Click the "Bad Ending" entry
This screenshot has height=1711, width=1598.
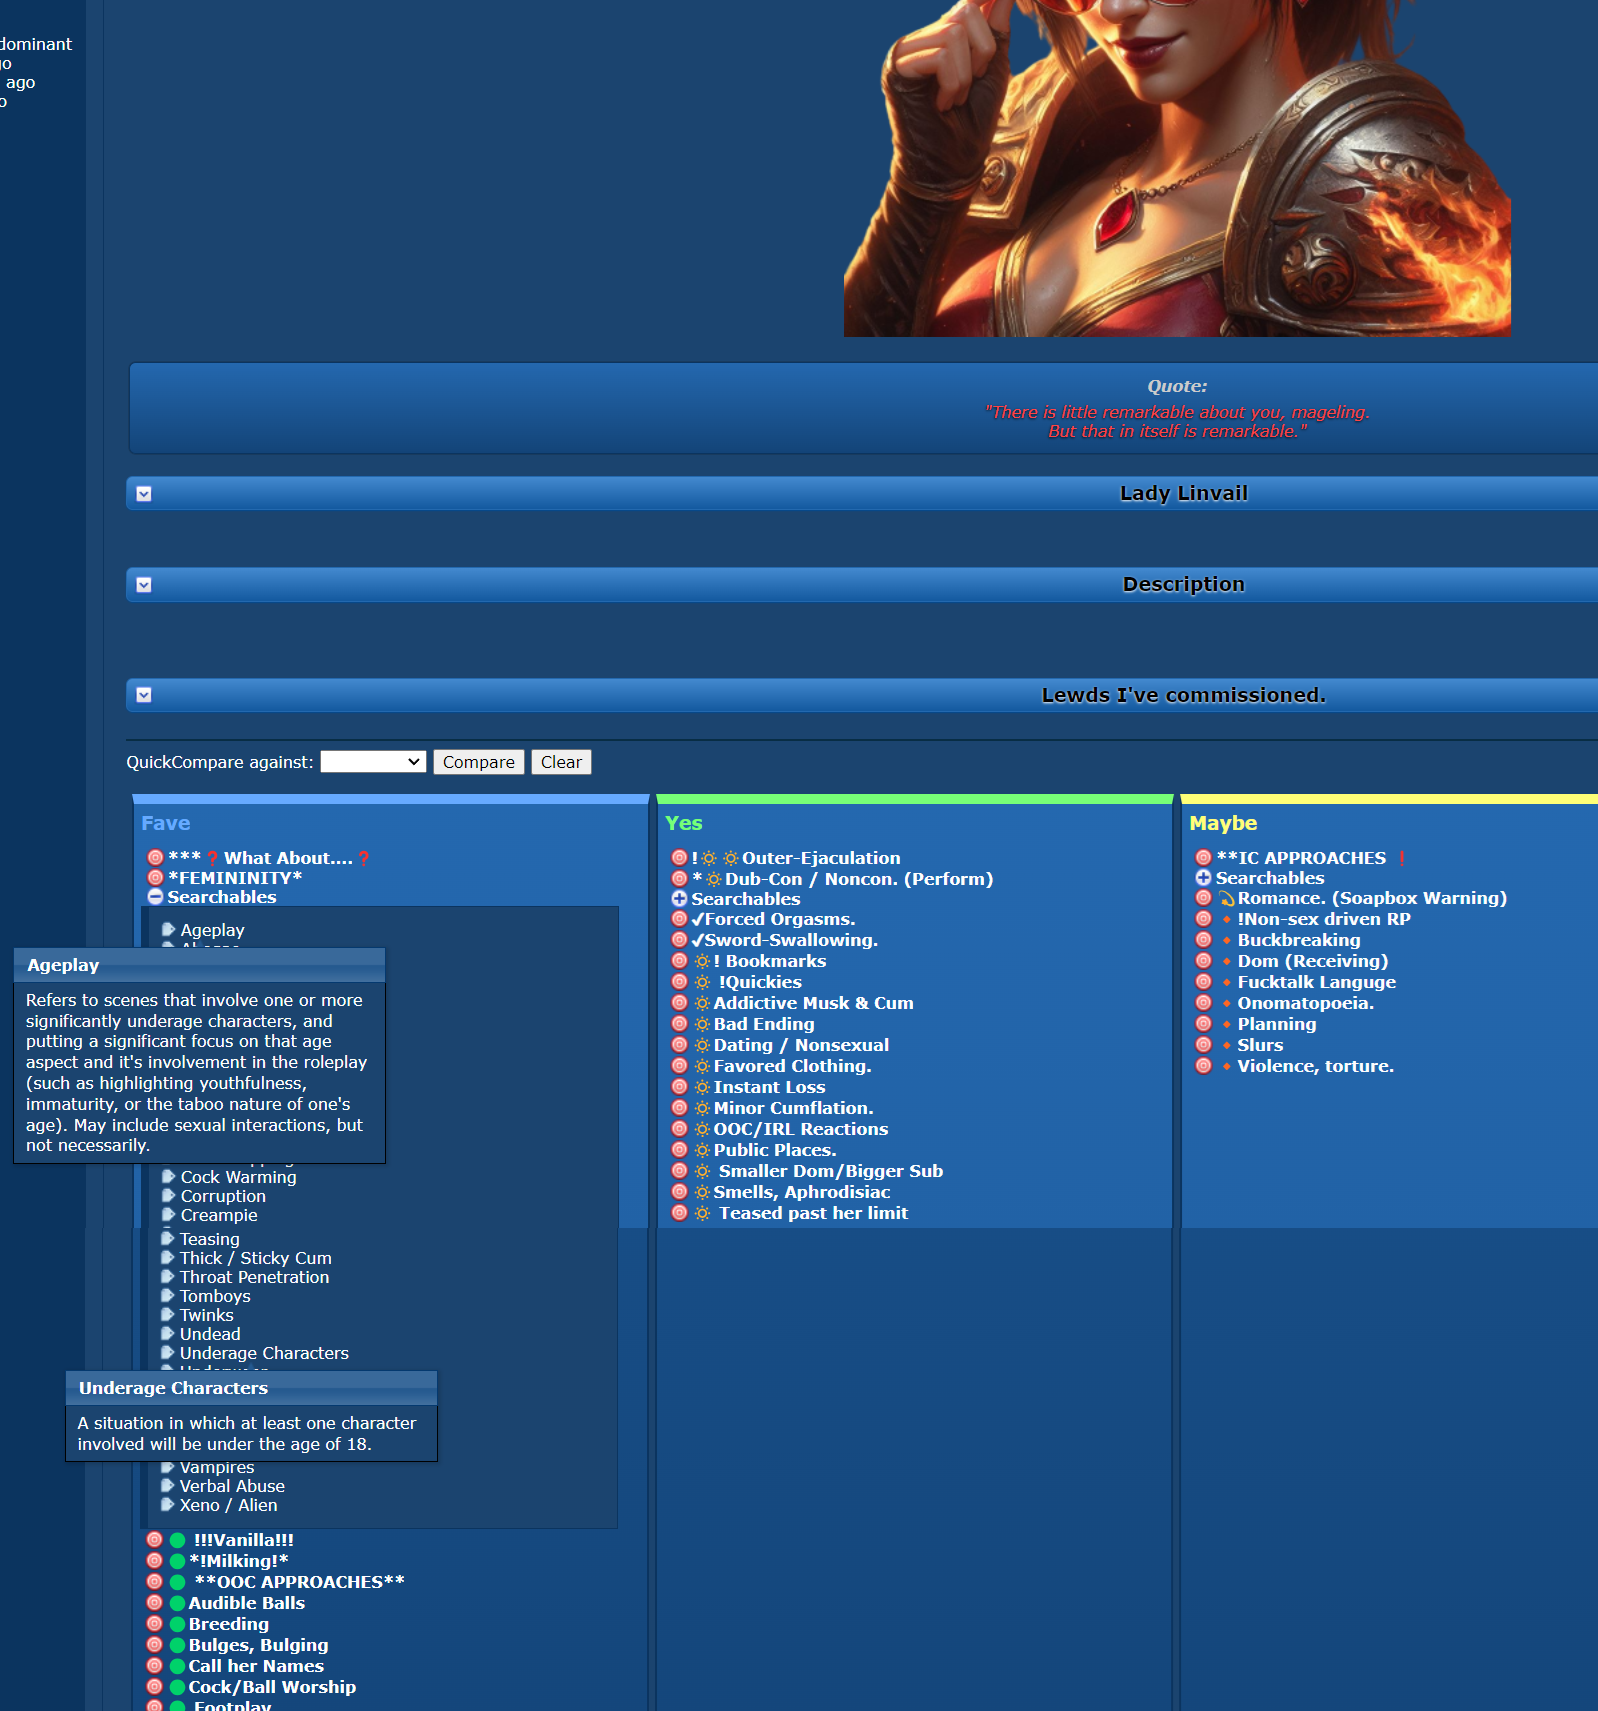tap(764, 1024)
